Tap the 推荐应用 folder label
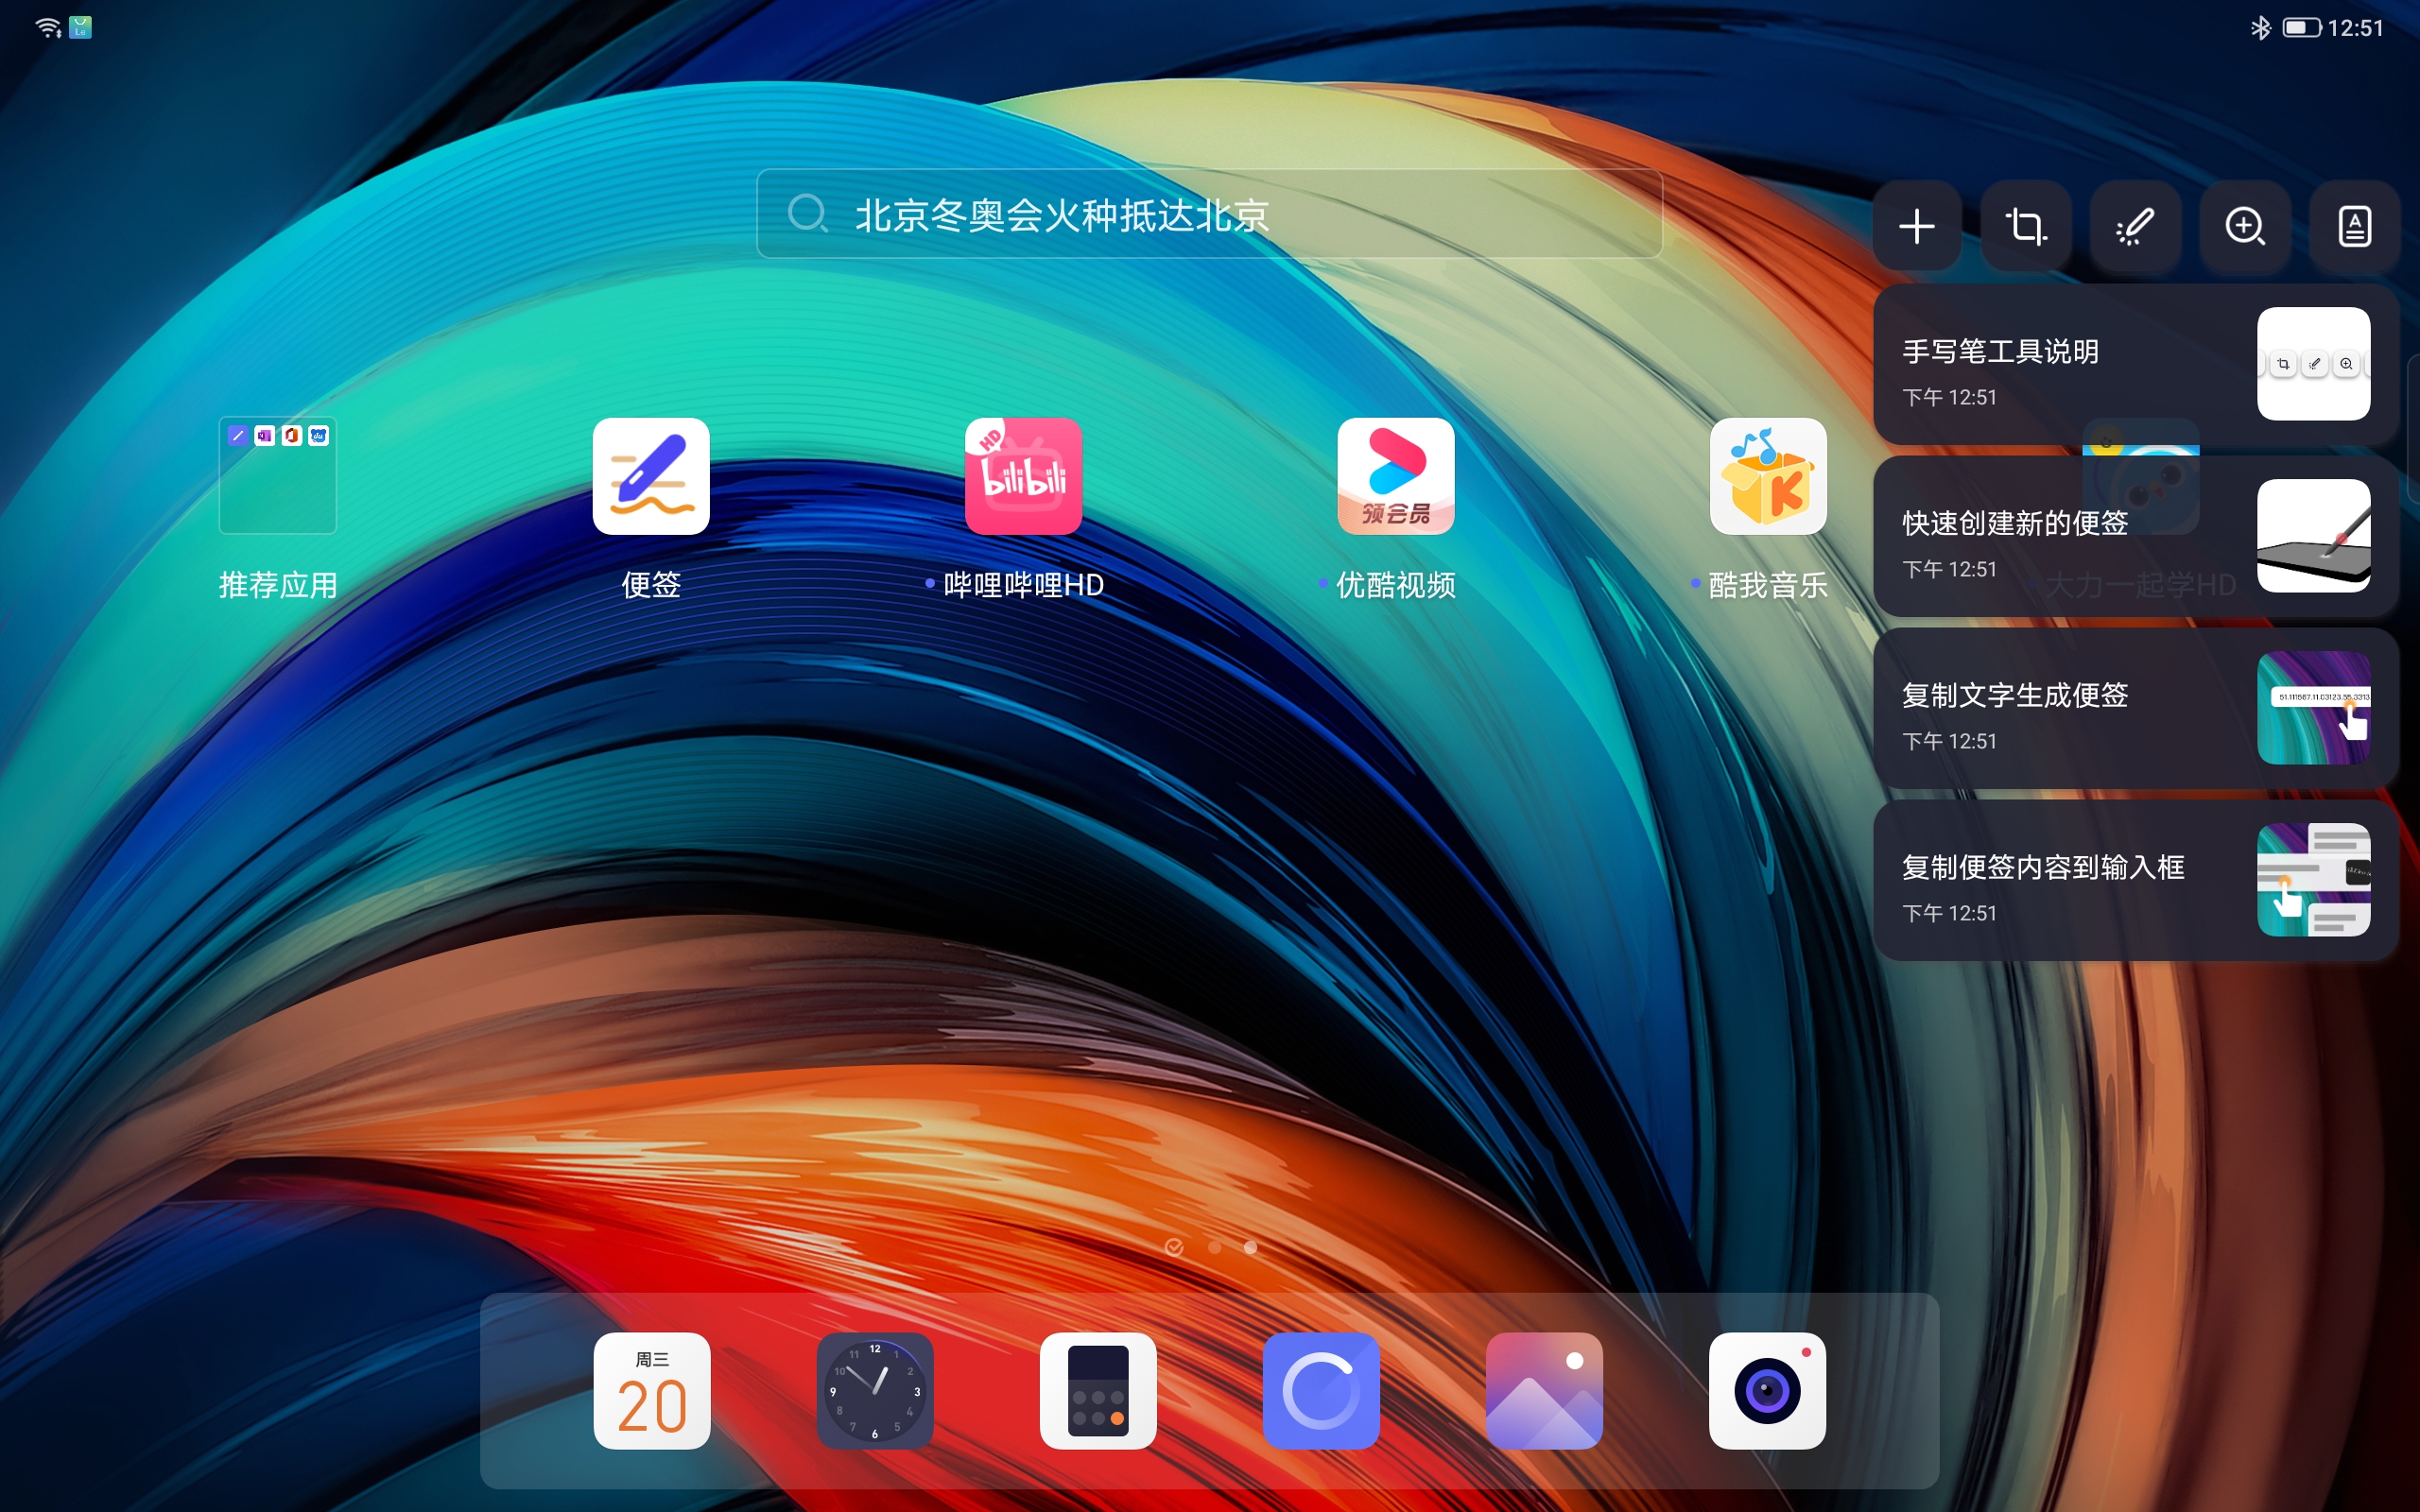This screenshot has width=2420, height=1512. 278,585
